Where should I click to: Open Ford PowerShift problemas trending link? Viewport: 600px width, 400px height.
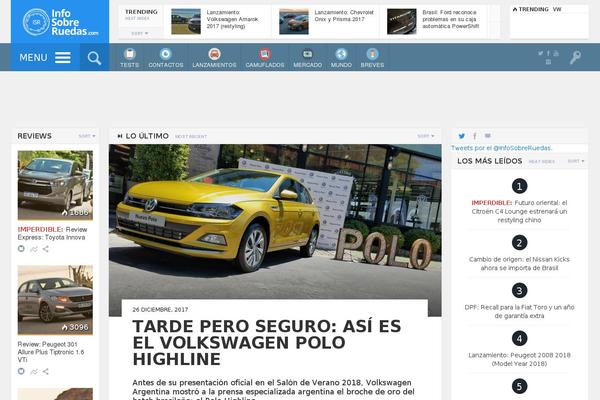pos(450,19)
